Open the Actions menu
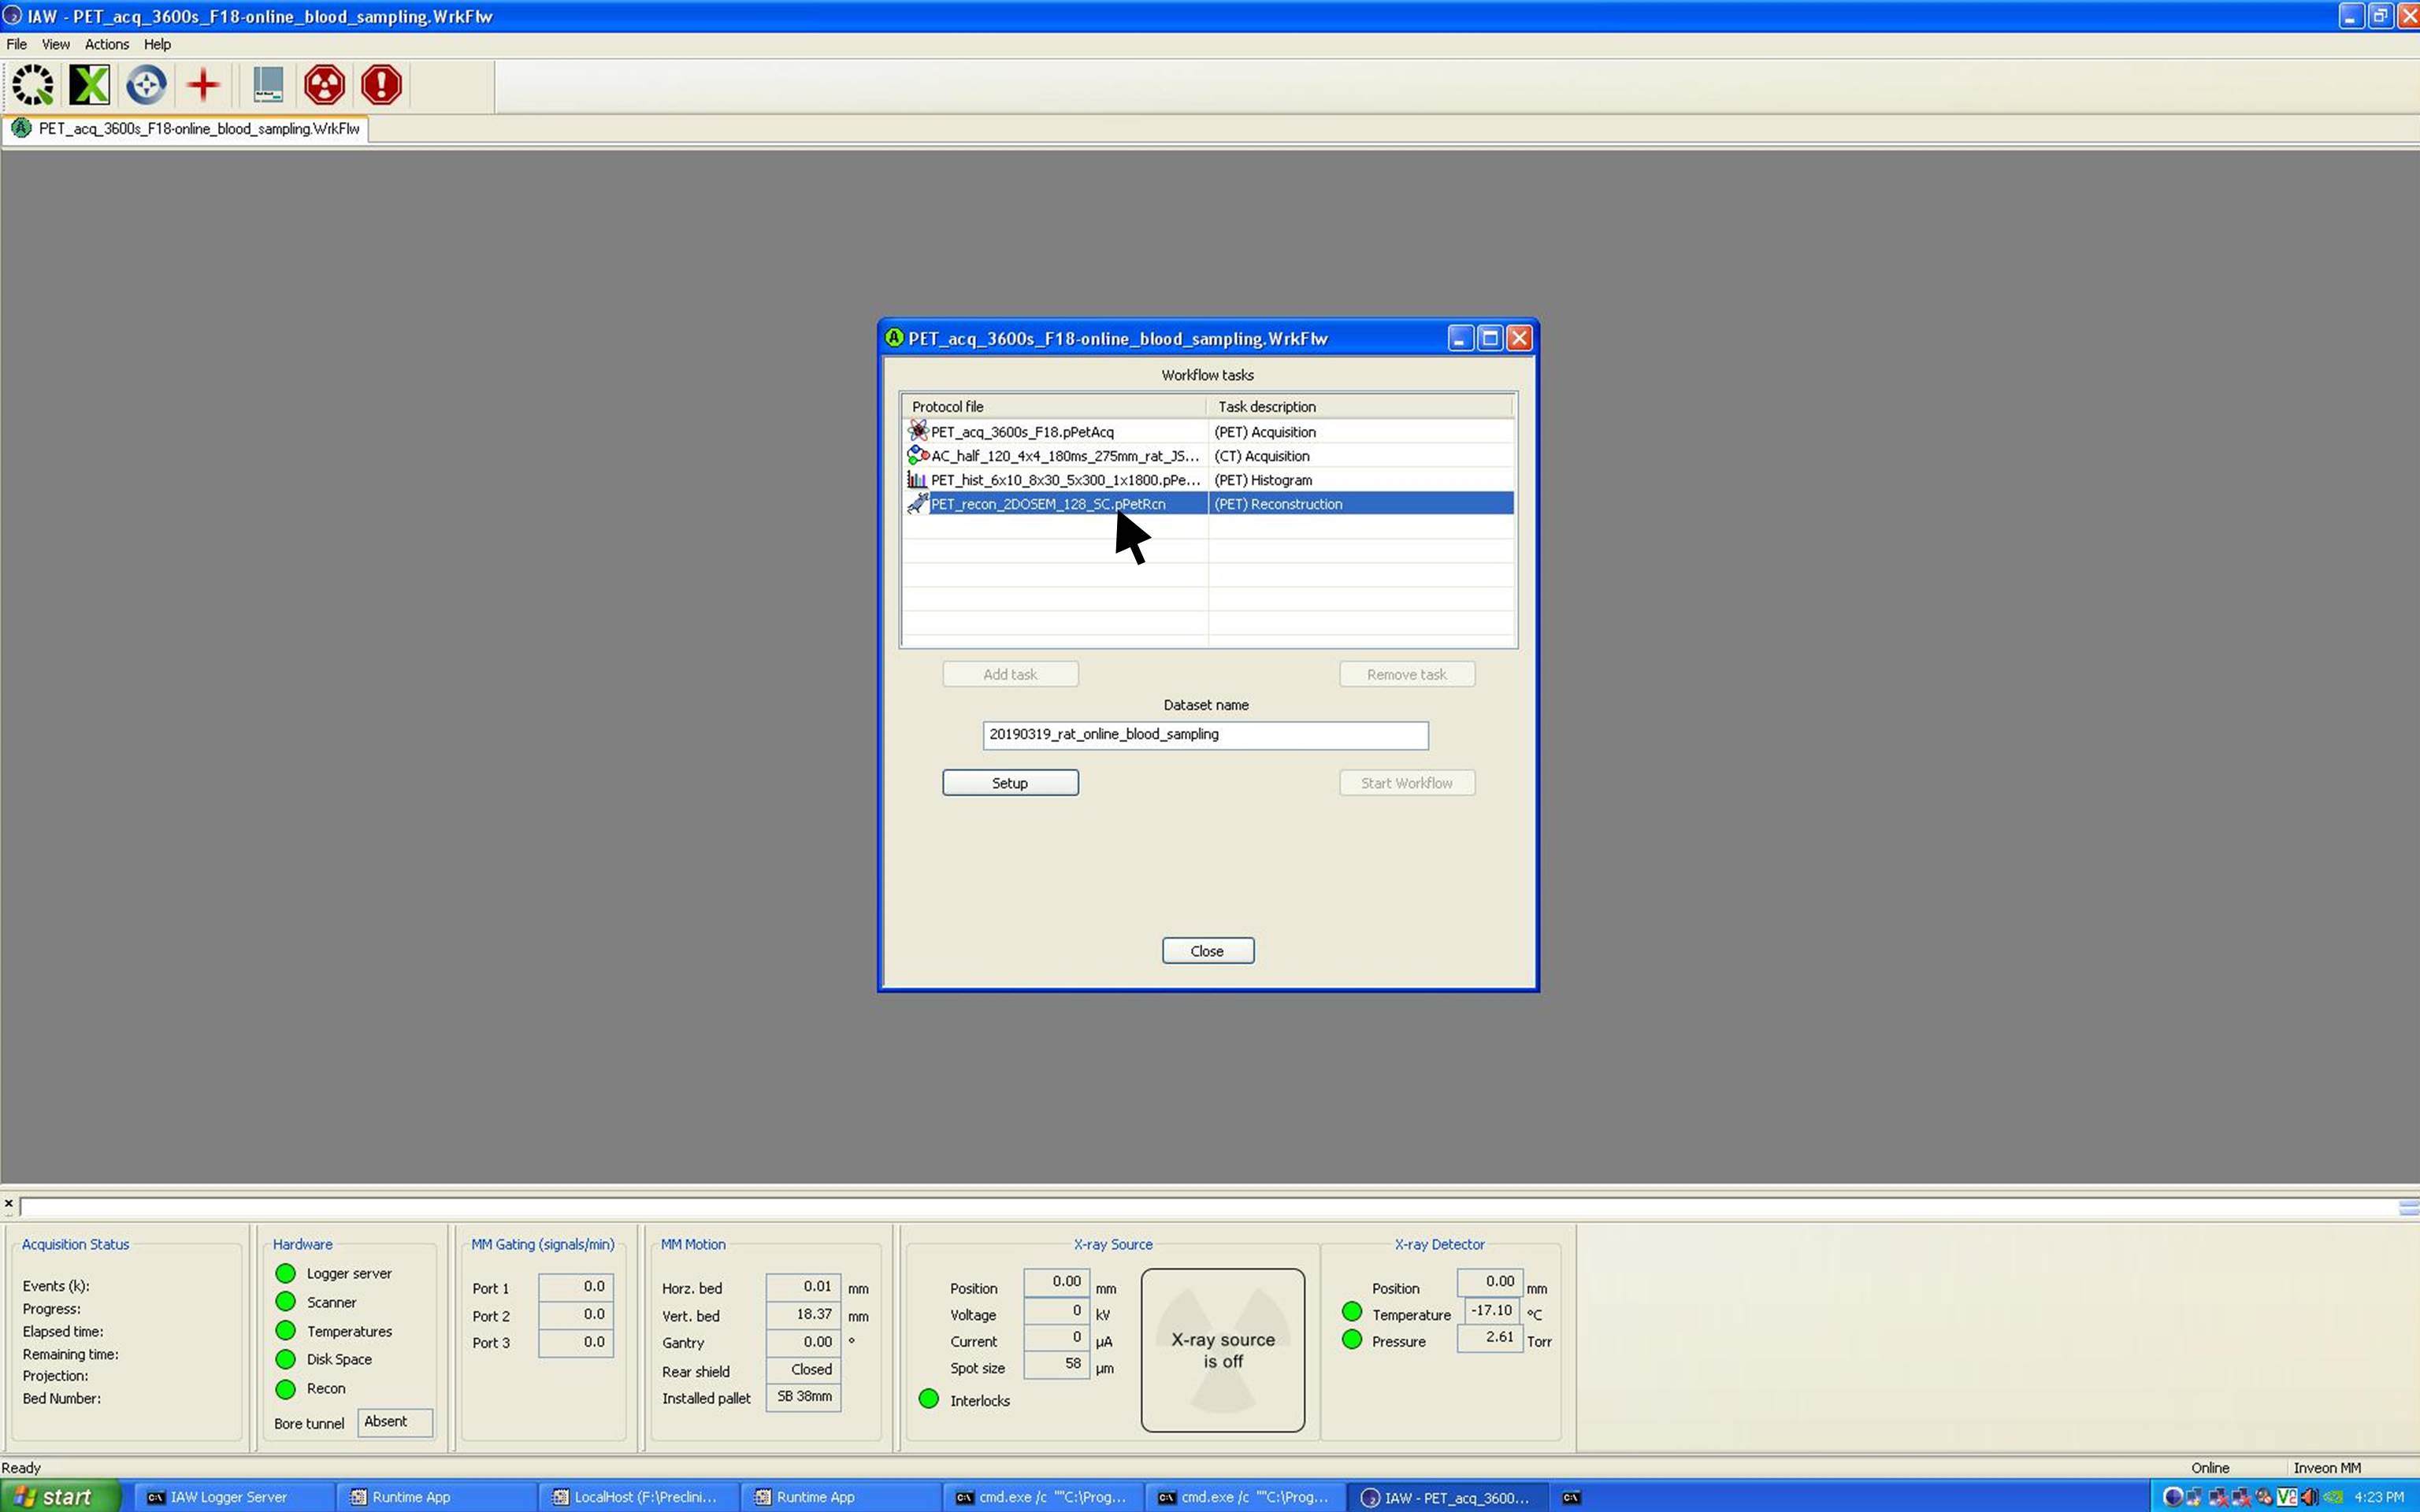Image resolution: width=2420 pixels, height=1512 pixels. (x=106, y=44)
